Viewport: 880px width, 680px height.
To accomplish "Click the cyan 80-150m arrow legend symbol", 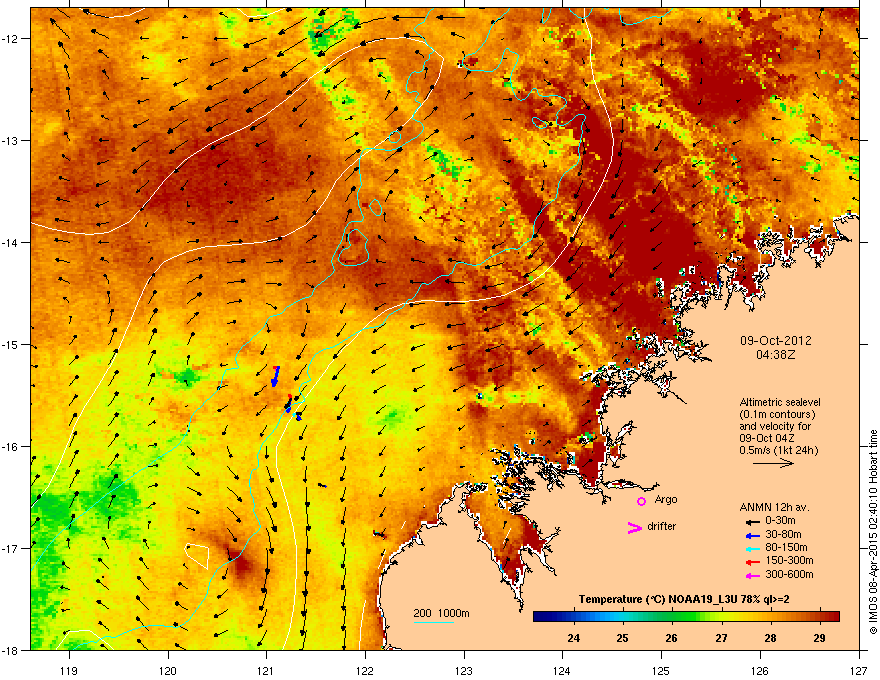I will point(753,548).
